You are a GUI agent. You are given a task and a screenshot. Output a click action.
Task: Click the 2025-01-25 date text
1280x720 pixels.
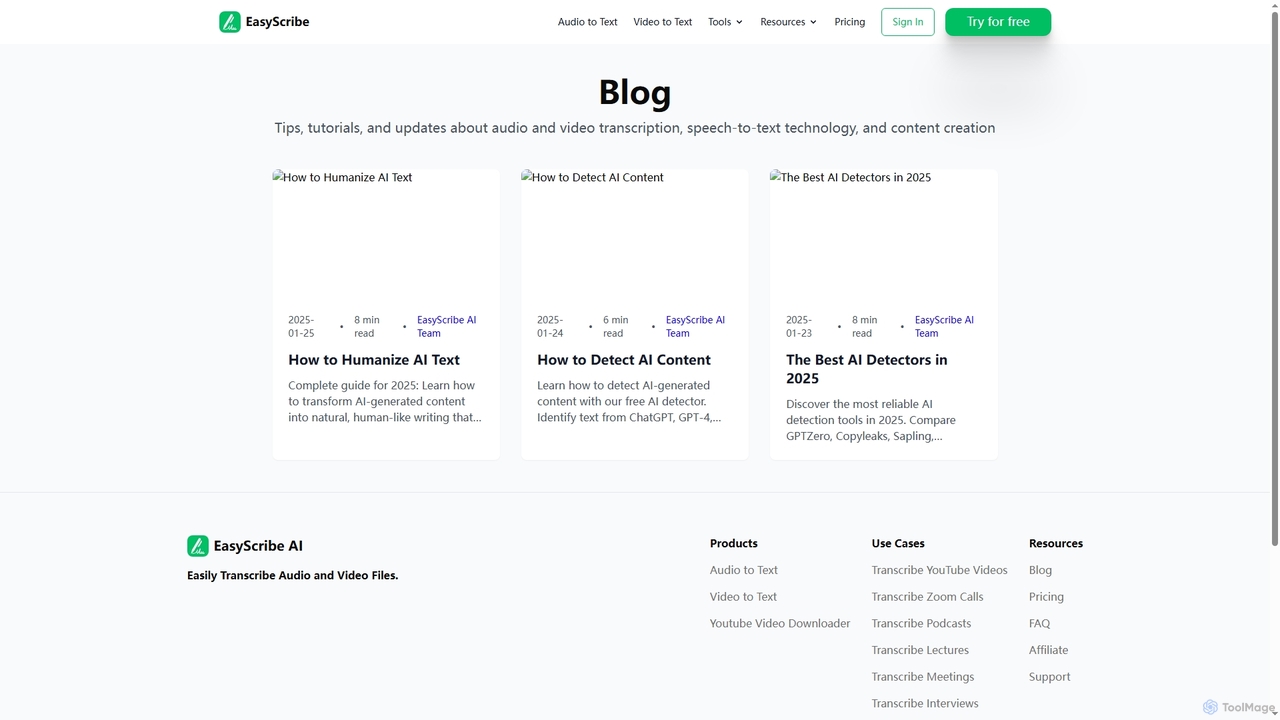[x=301, y=326]
